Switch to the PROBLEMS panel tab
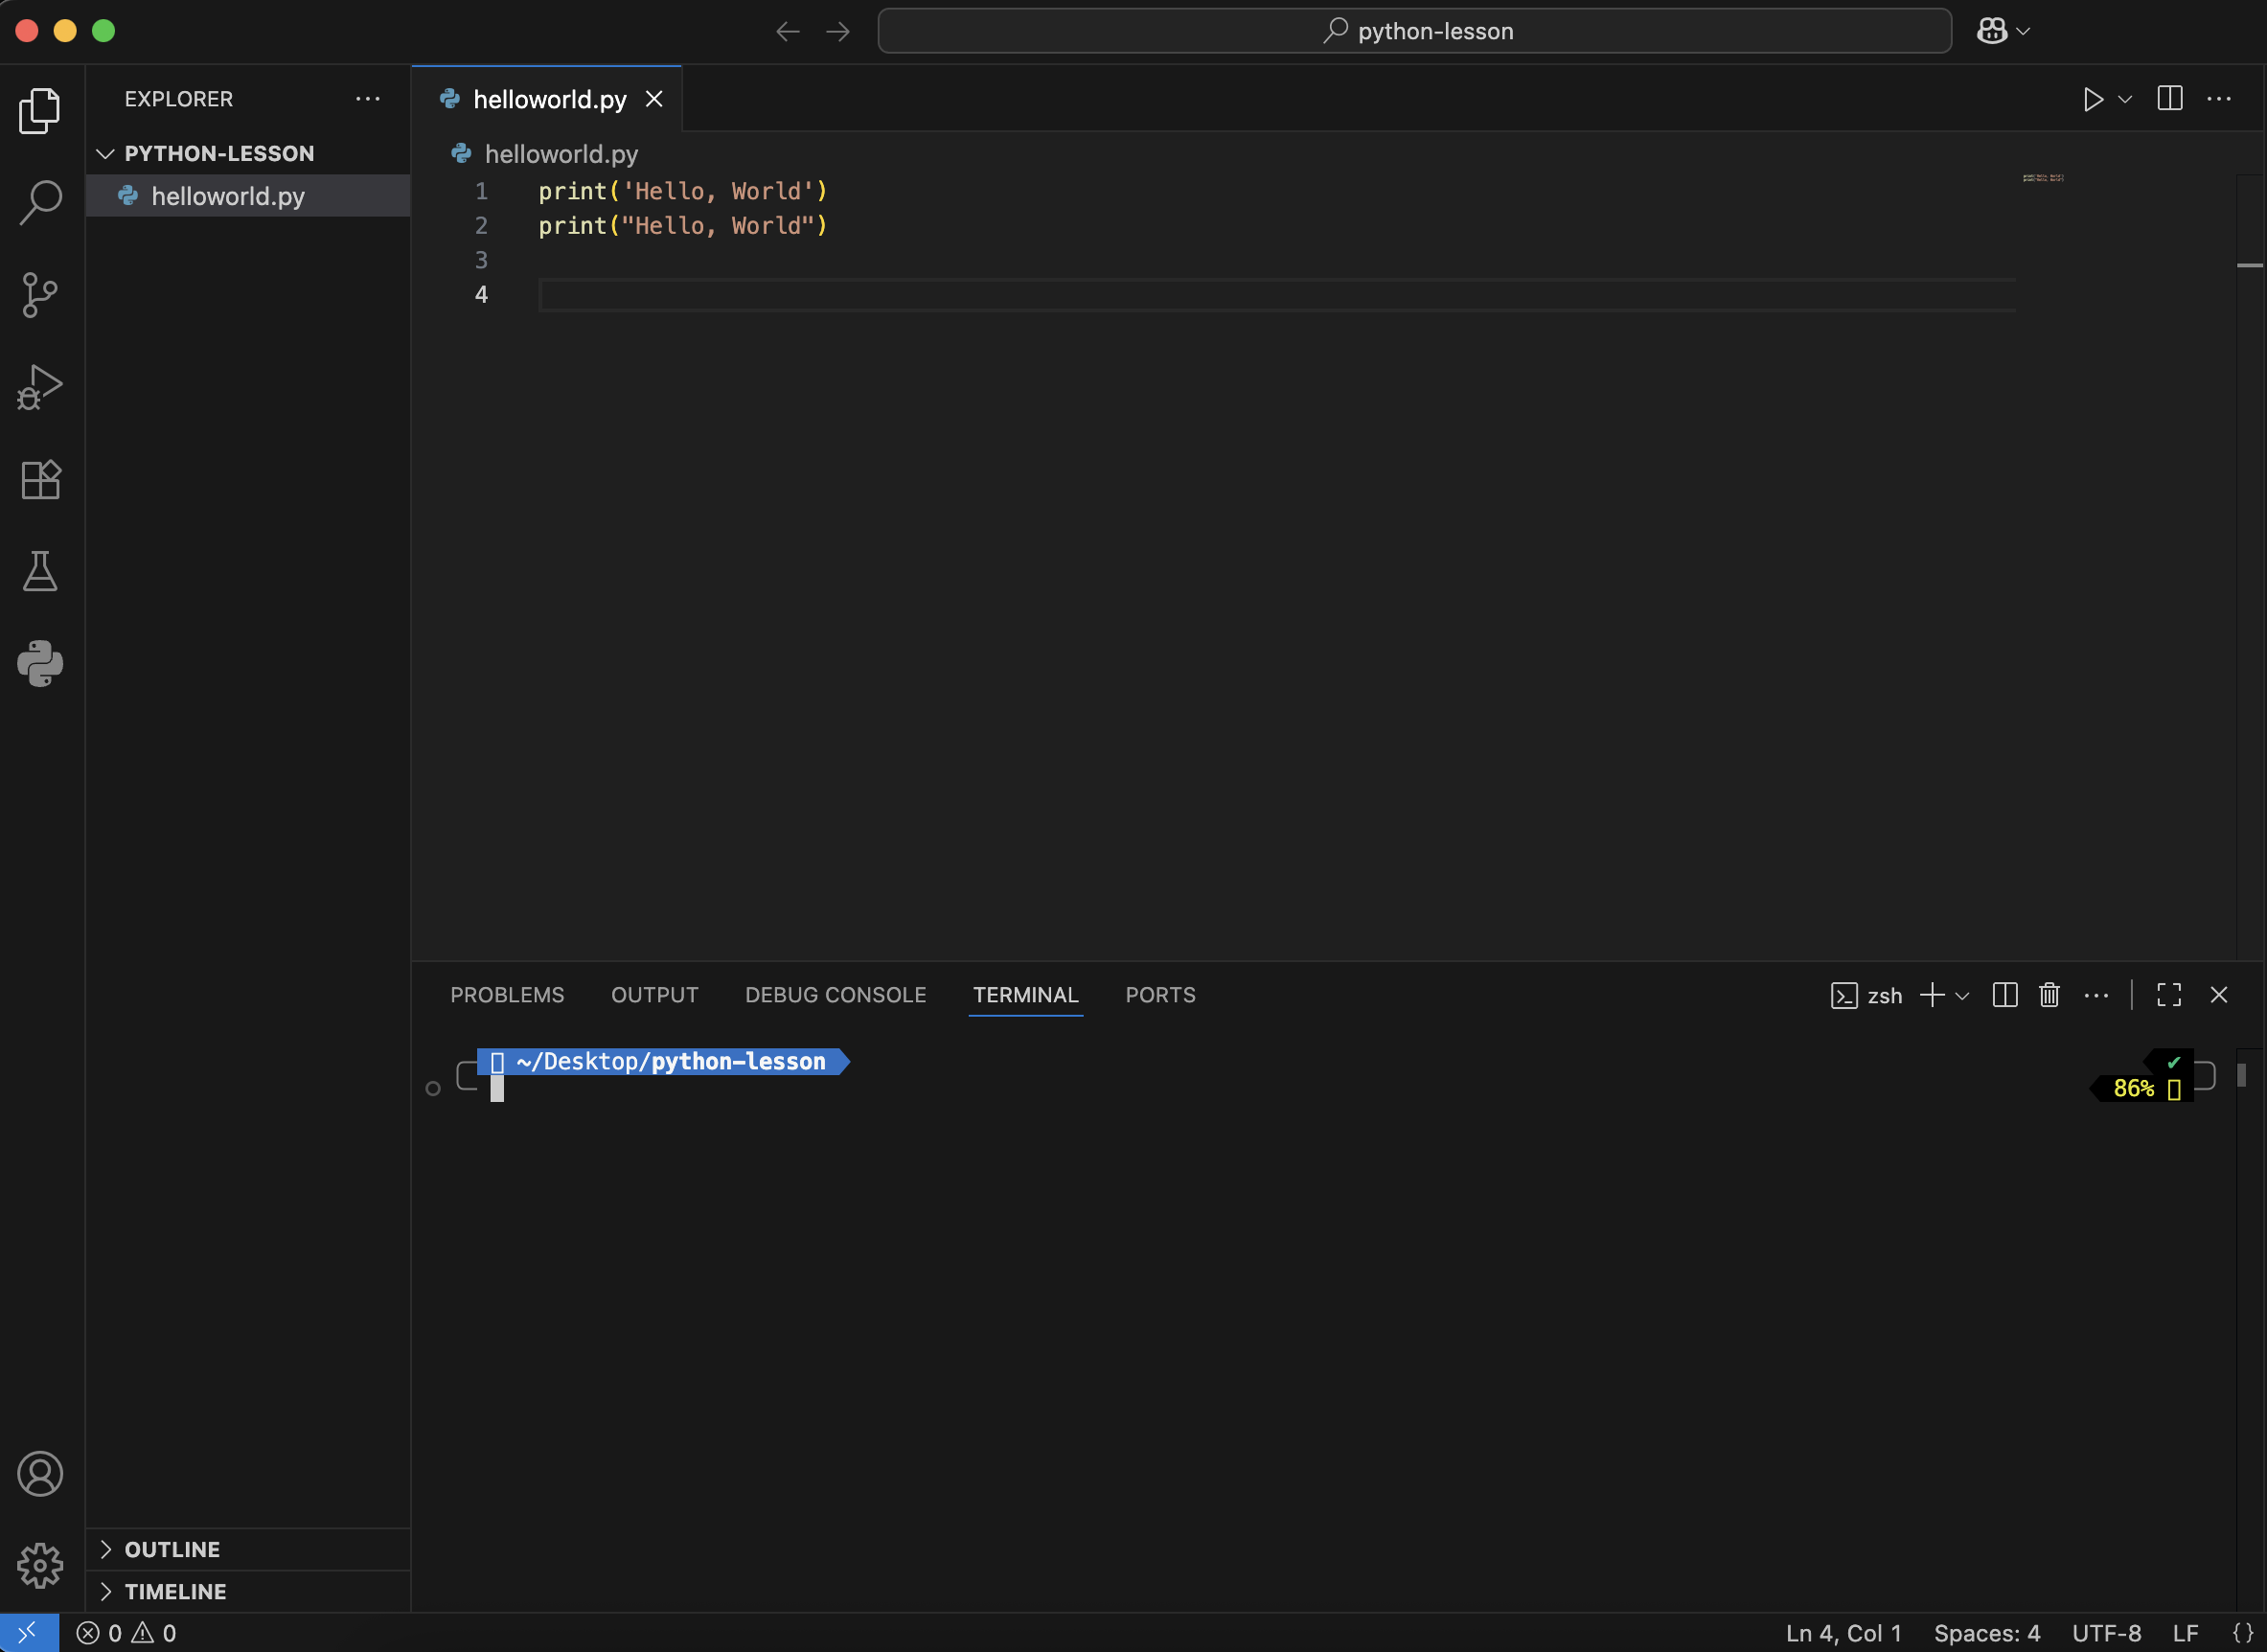Image resolution: width=2267 pixels, height=1652 pixels. (x=507, y=995)
